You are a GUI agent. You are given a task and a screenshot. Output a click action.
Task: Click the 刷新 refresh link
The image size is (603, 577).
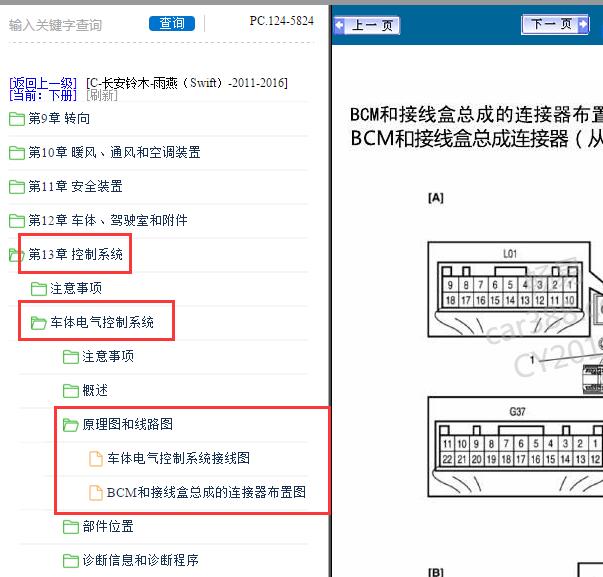click(102, 95)
